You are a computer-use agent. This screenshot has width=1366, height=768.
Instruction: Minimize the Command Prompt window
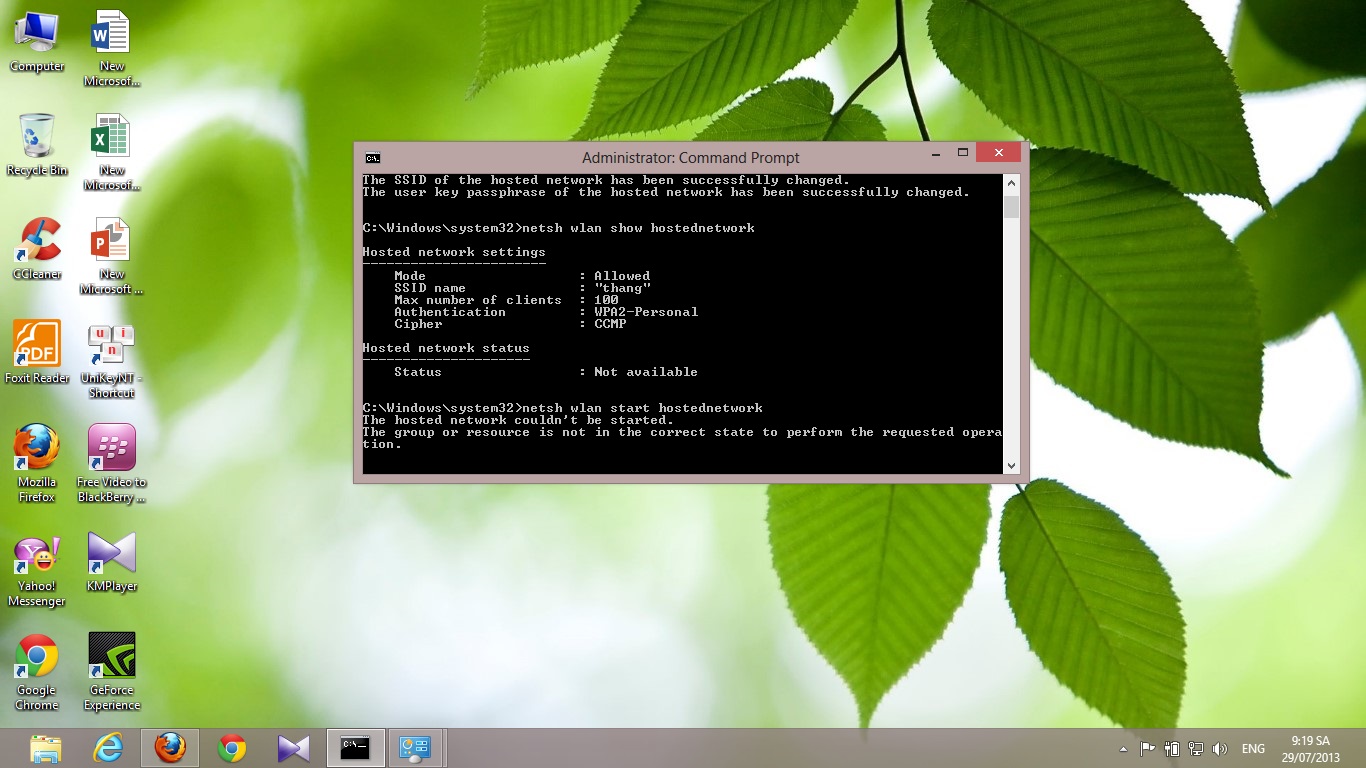coord(936,153)
